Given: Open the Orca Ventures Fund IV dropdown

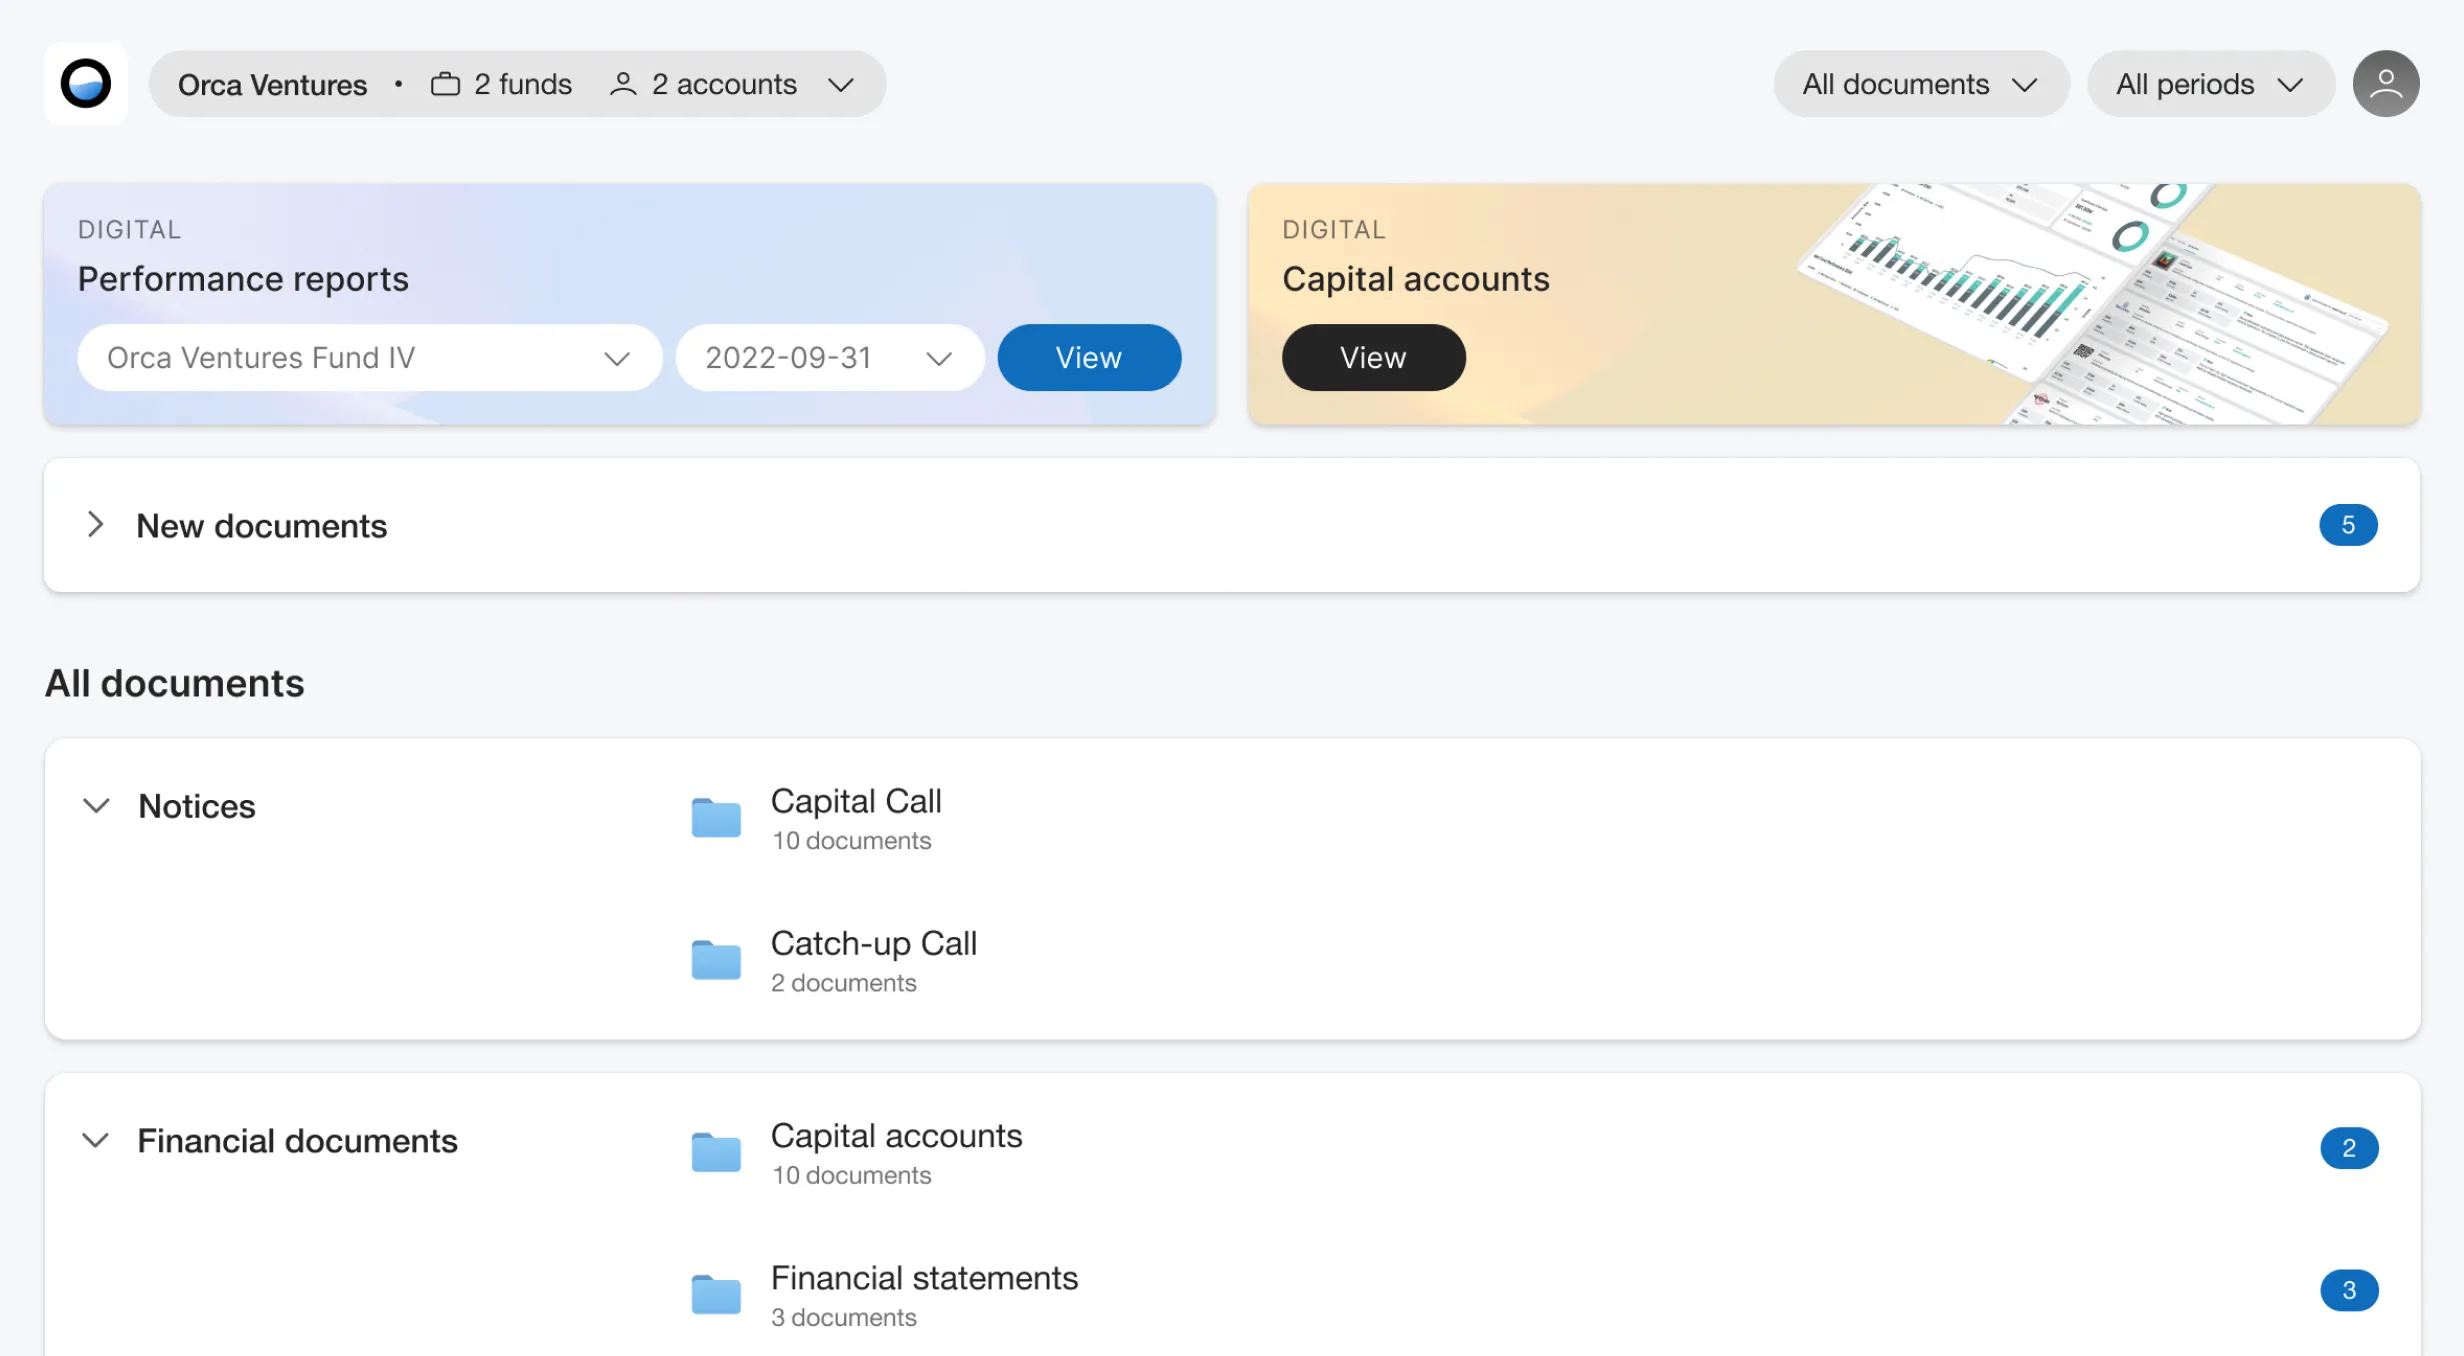Looking at the screenshot, I should 369,358.
